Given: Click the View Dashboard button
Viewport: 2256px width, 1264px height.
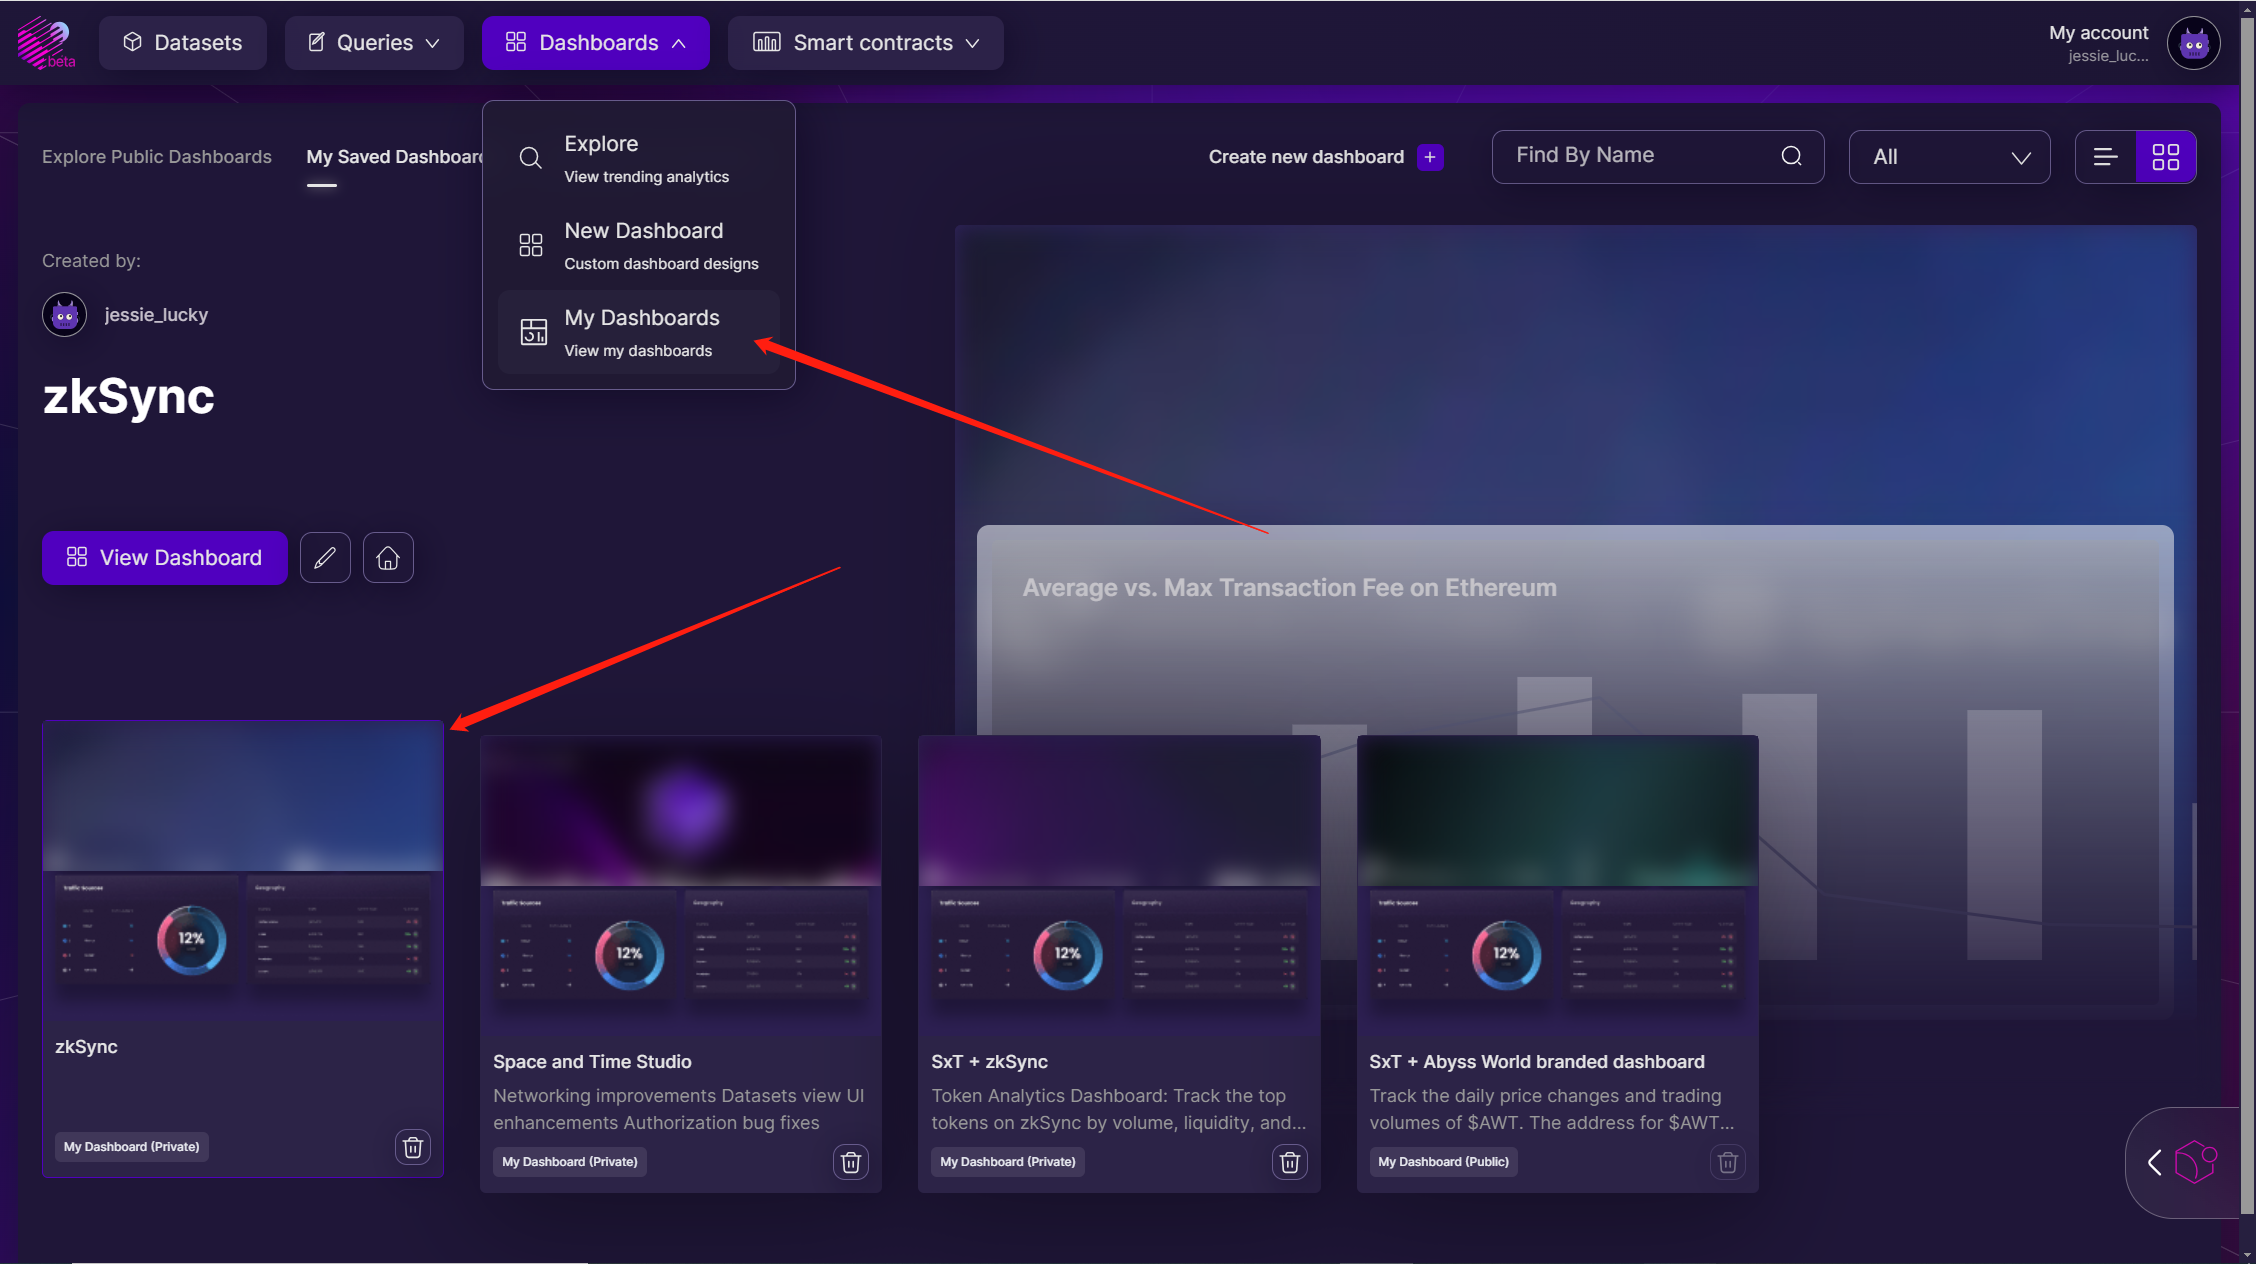Looking at the screenshot, I should [164, 558].
